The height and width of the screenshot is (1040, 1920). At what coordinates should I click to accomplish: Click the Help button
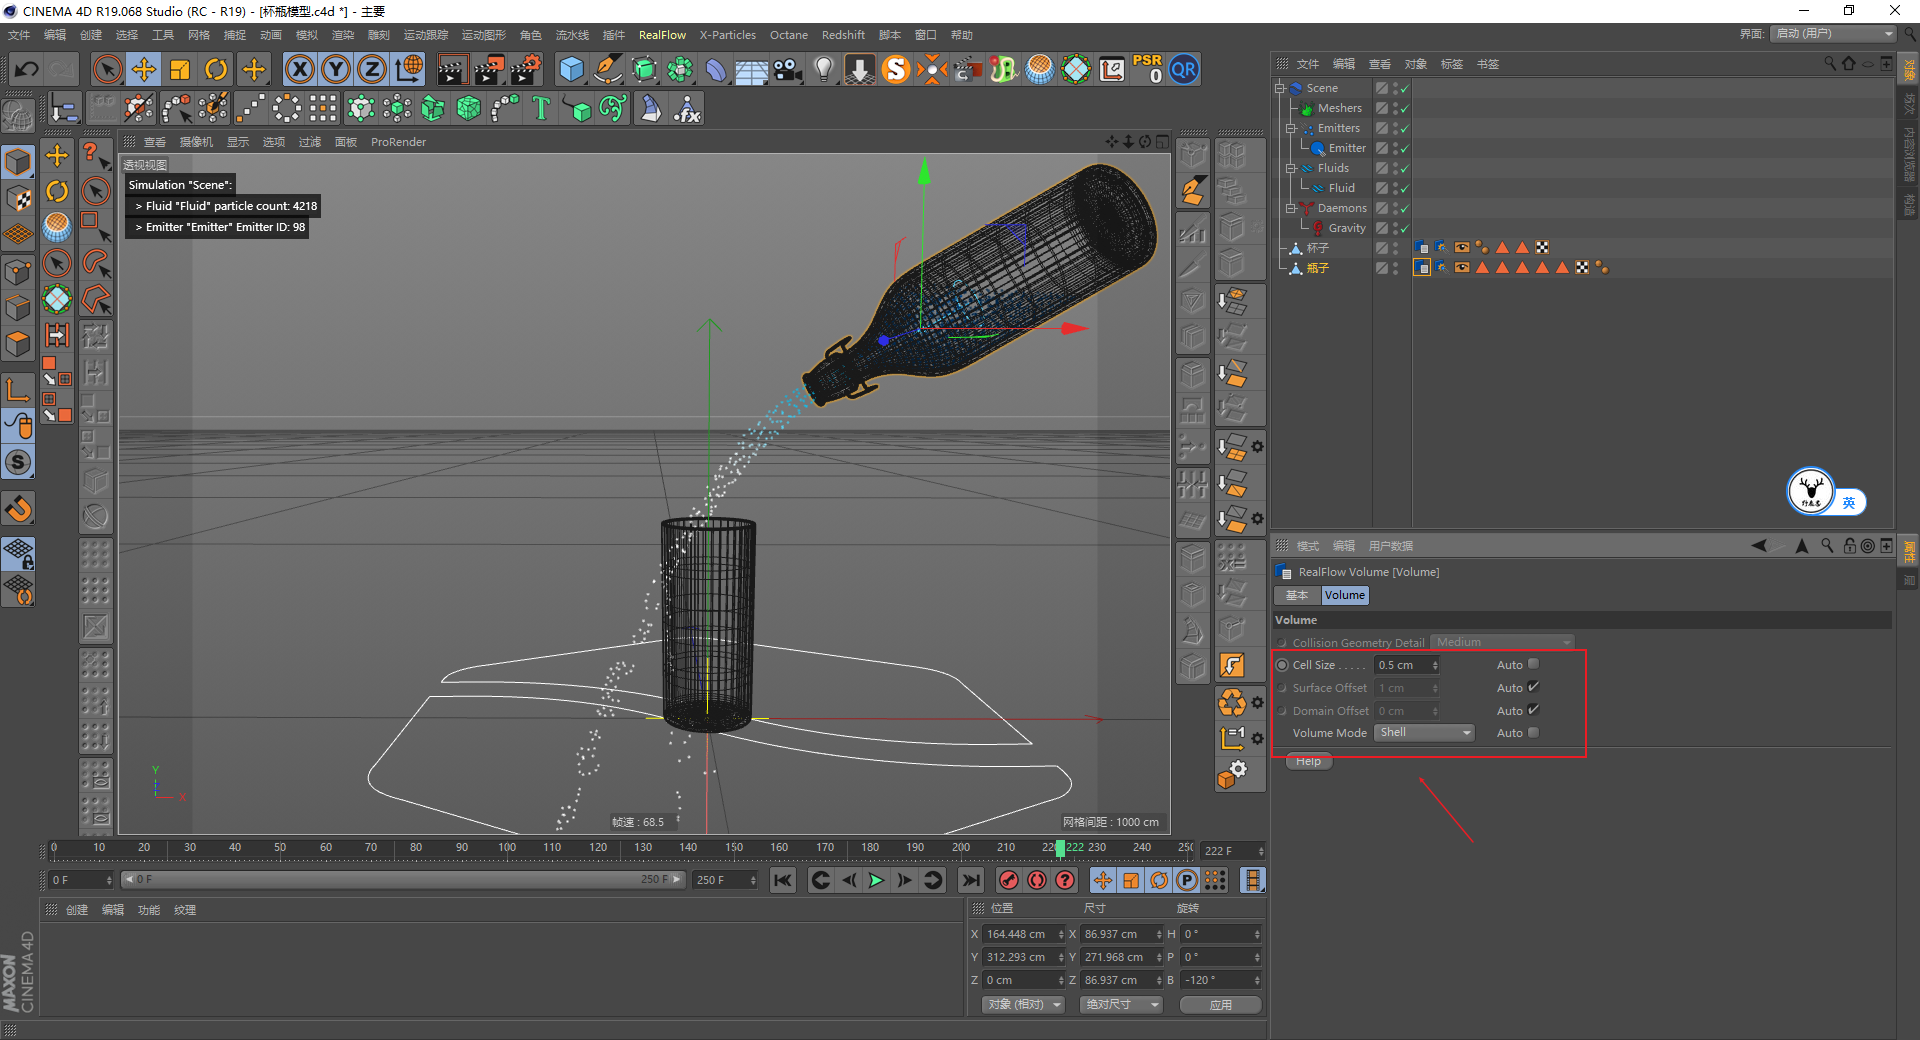1308,762
